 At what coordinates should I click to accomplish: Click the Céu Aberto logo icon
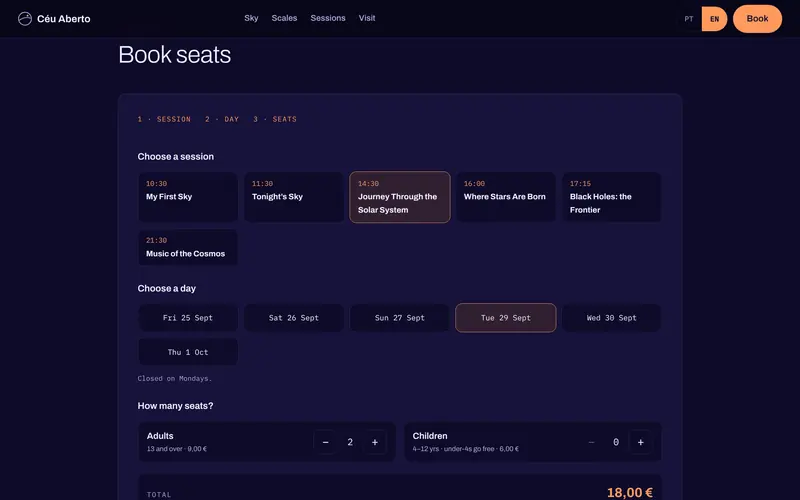(24, 19)
